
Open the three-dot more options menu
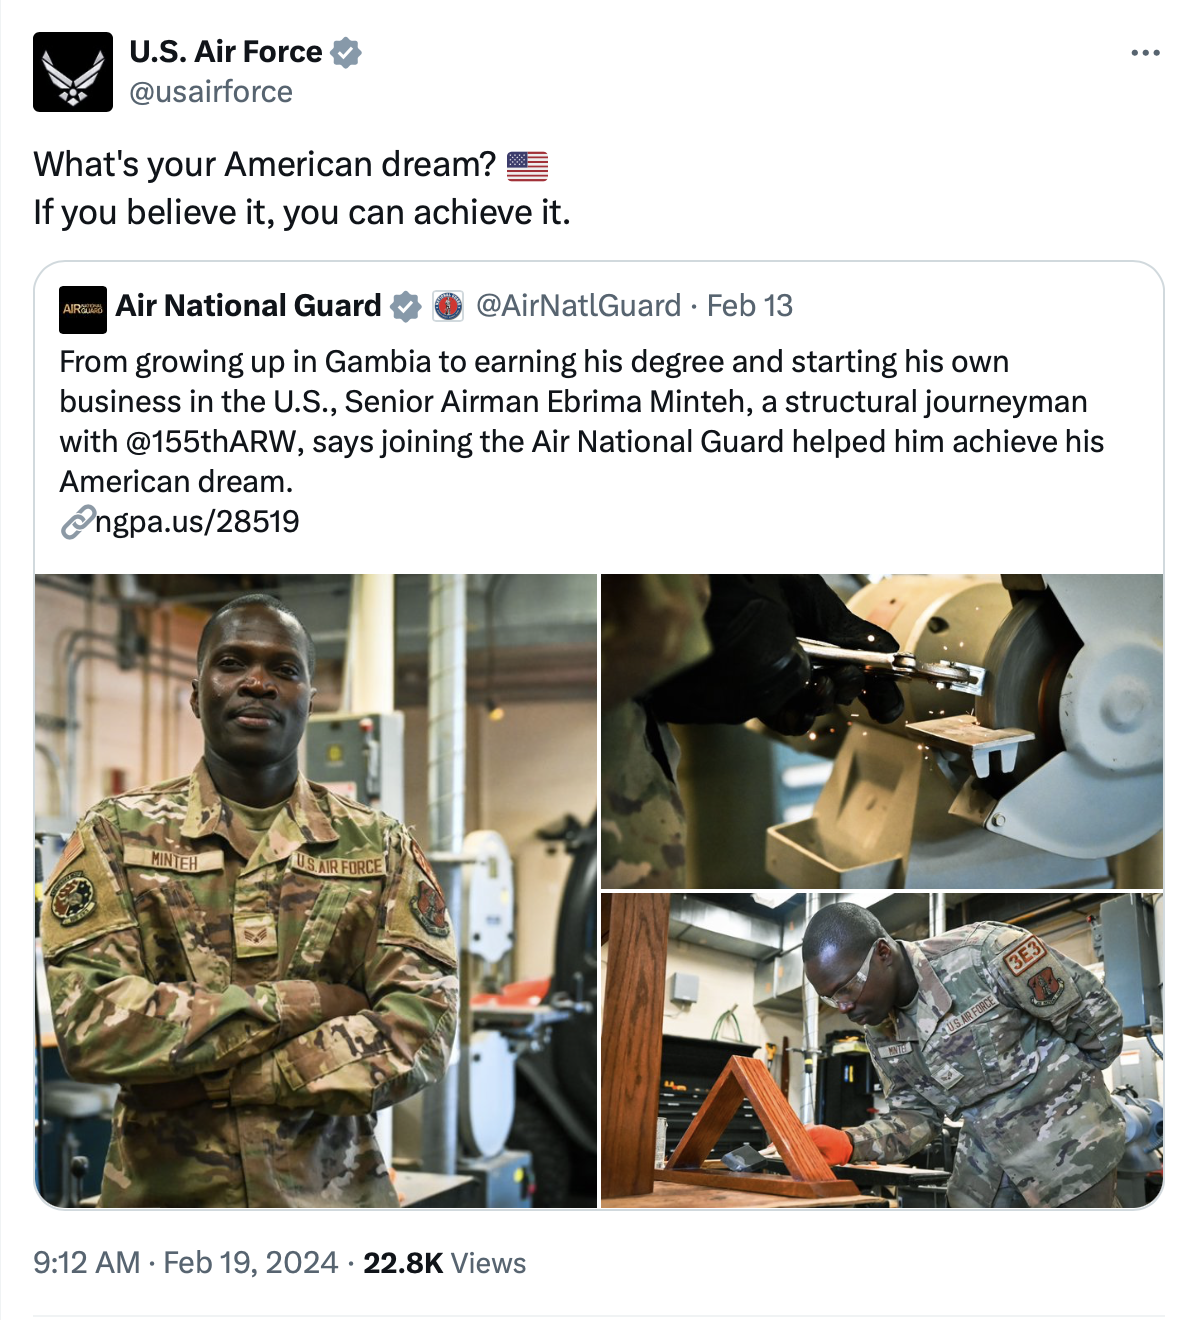[1145, 52]
